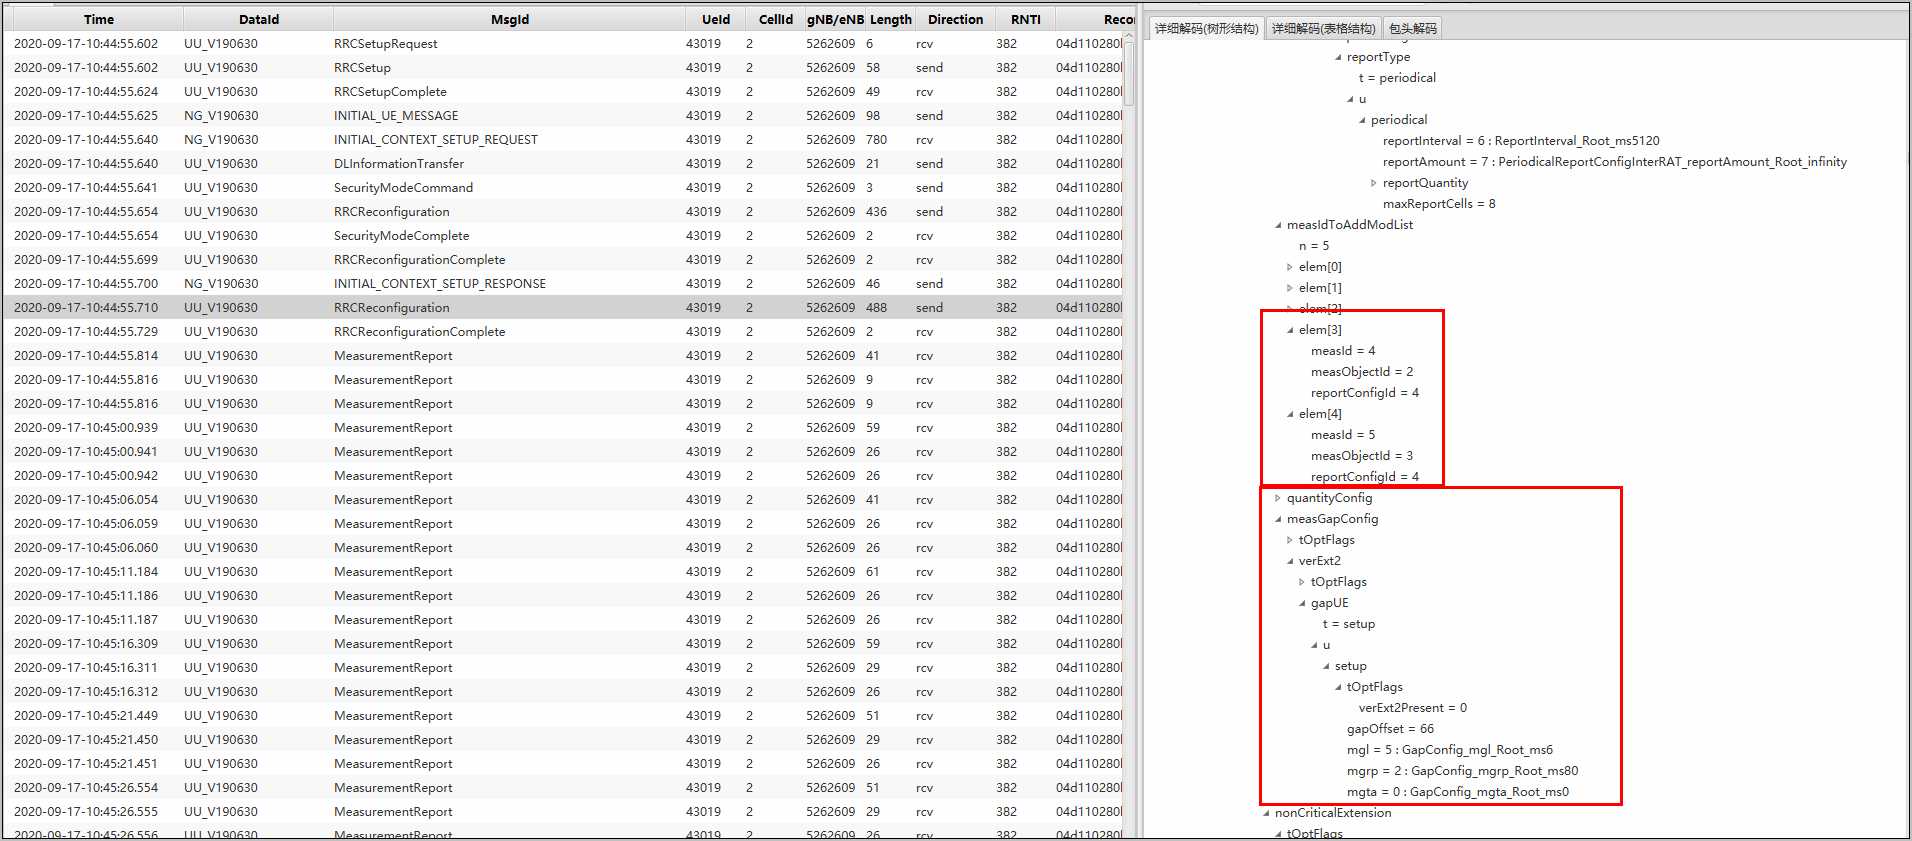Collapse the elem[4] tree node
Viewport: 1912px width, 841px height.
(1290, 414)
